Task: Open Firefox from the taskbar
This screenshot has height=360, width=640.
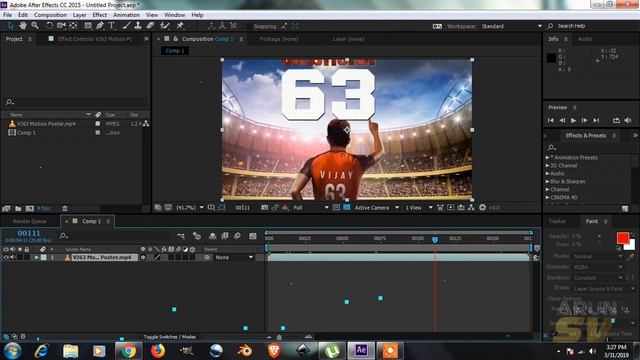Action: point(158,351)
